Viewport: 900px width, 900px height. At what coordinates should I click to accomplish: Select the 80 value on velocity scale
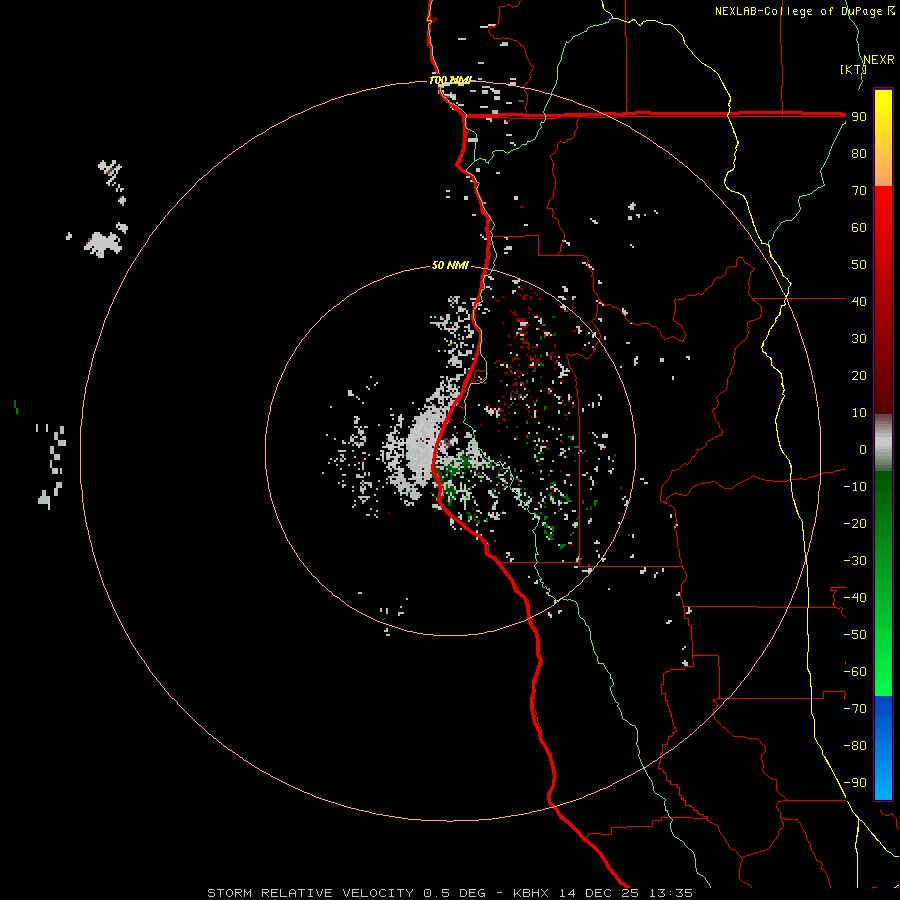(859, 154)
